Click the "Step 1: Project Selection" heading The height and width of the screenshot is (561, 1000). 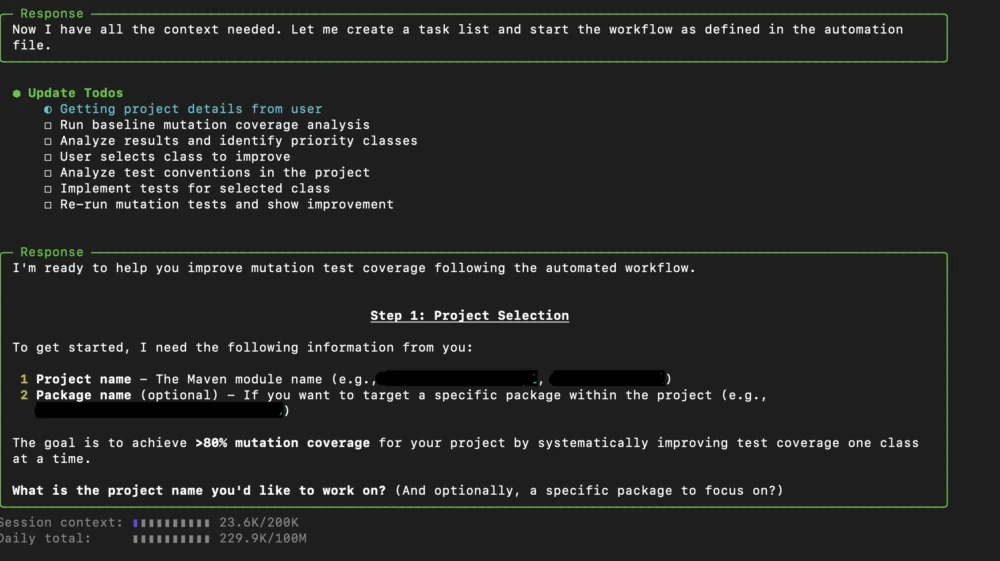[469, 316]
